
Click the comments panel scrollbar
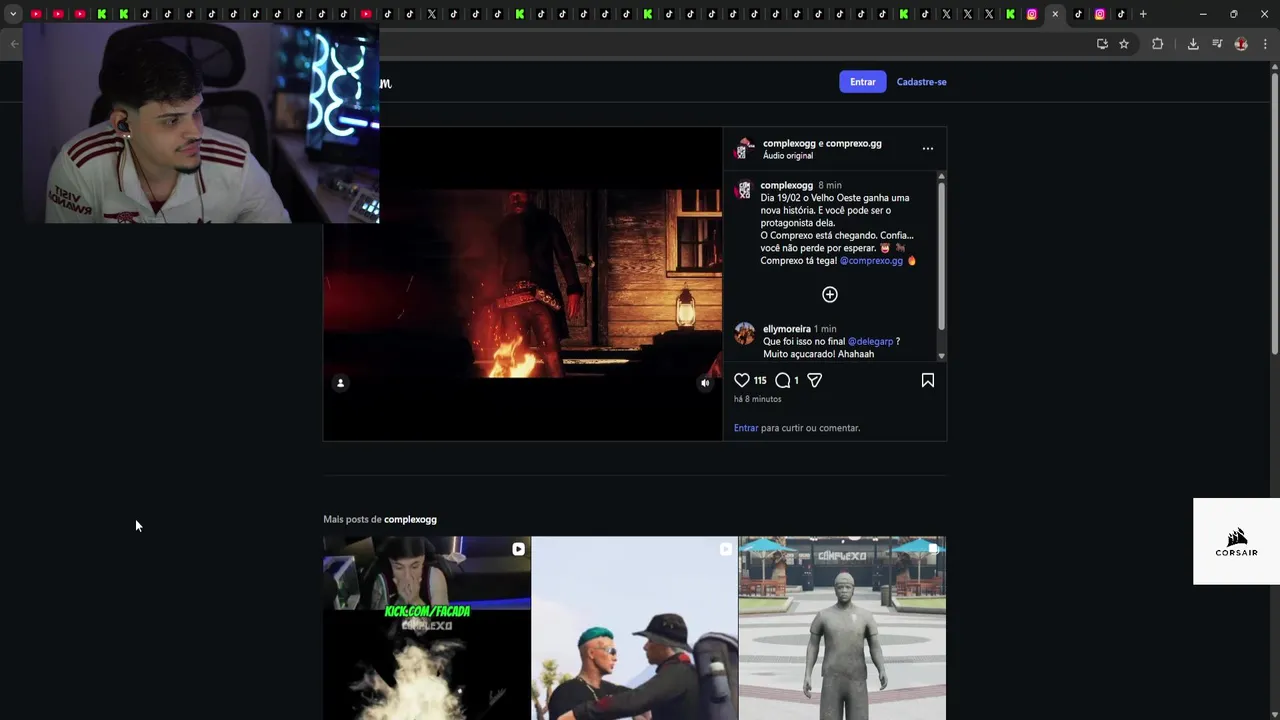[x=940, y=255]
